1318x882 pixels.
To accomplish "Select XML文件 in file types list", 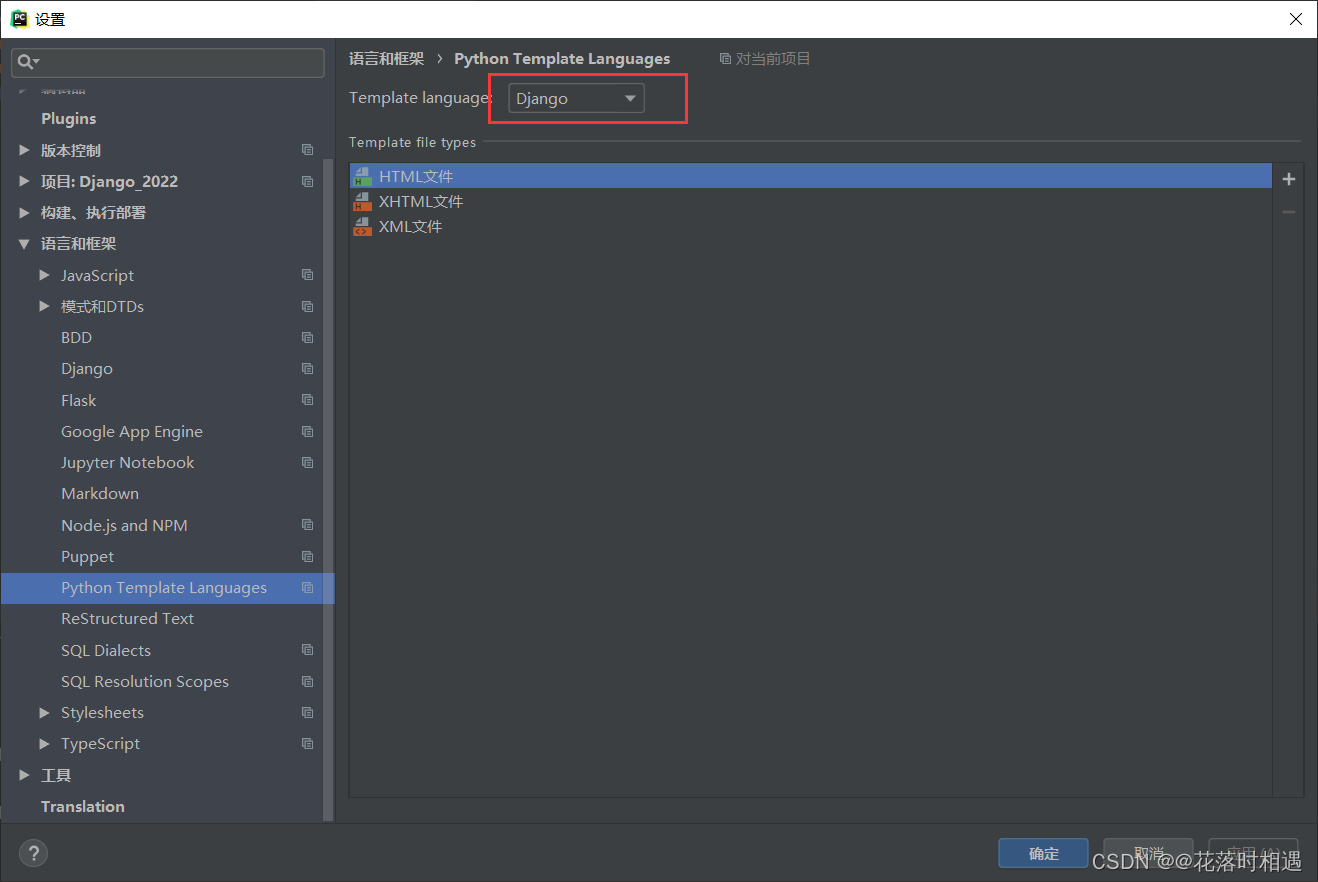I will point(811,226).
